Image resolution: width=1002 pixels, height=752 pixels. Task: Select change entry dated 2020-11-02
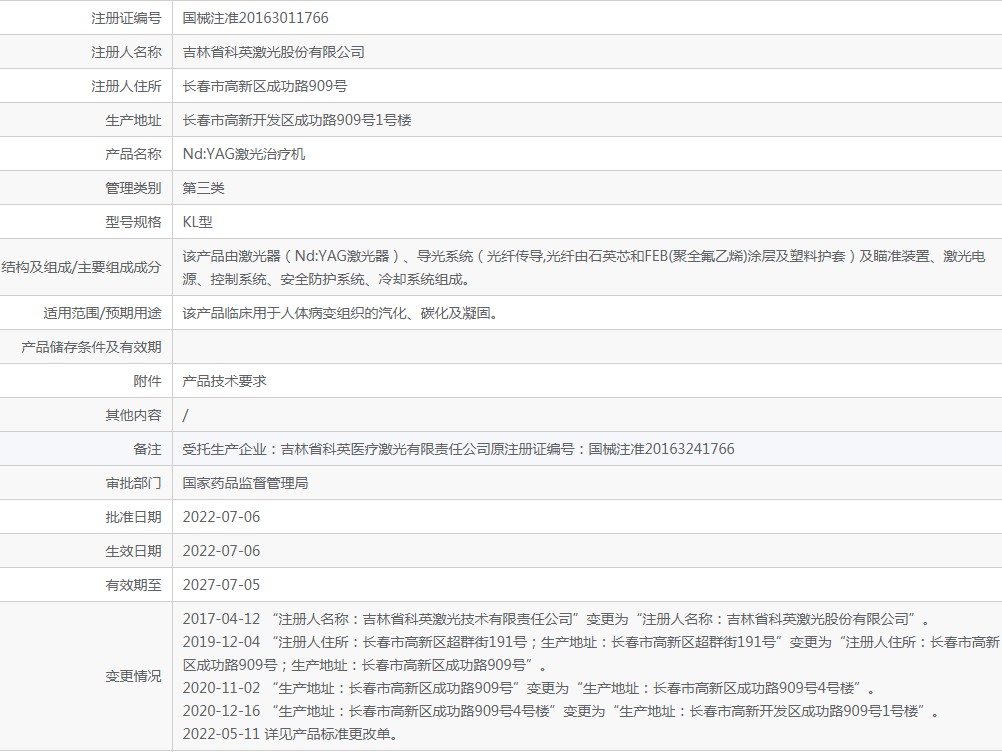coord(529,688)
